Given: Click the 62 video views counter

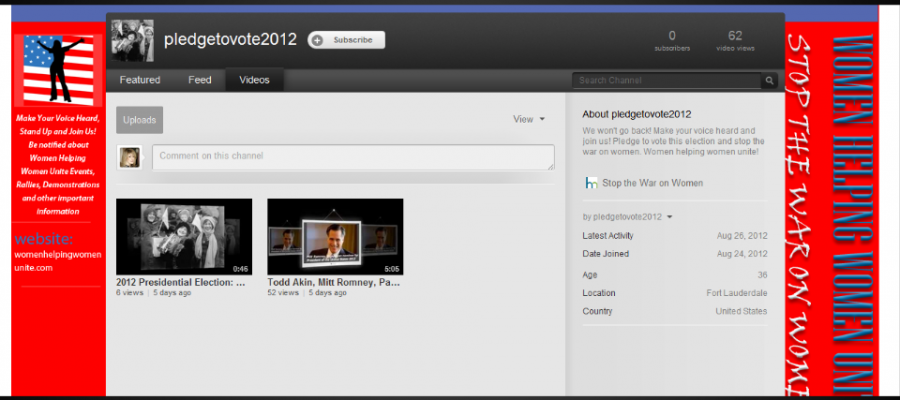Looking at the screenshot, I should click(x=735, y=41).
